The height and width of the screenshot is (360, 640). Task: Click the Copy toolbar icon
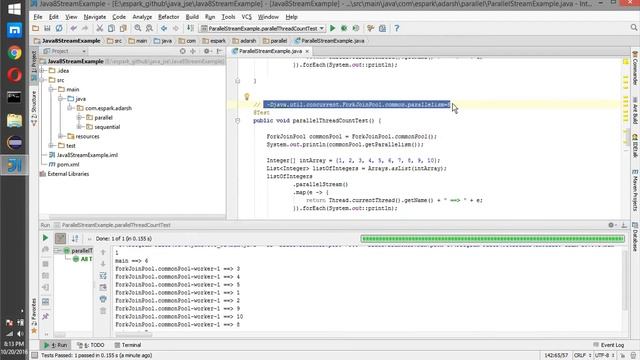point(111,28)
